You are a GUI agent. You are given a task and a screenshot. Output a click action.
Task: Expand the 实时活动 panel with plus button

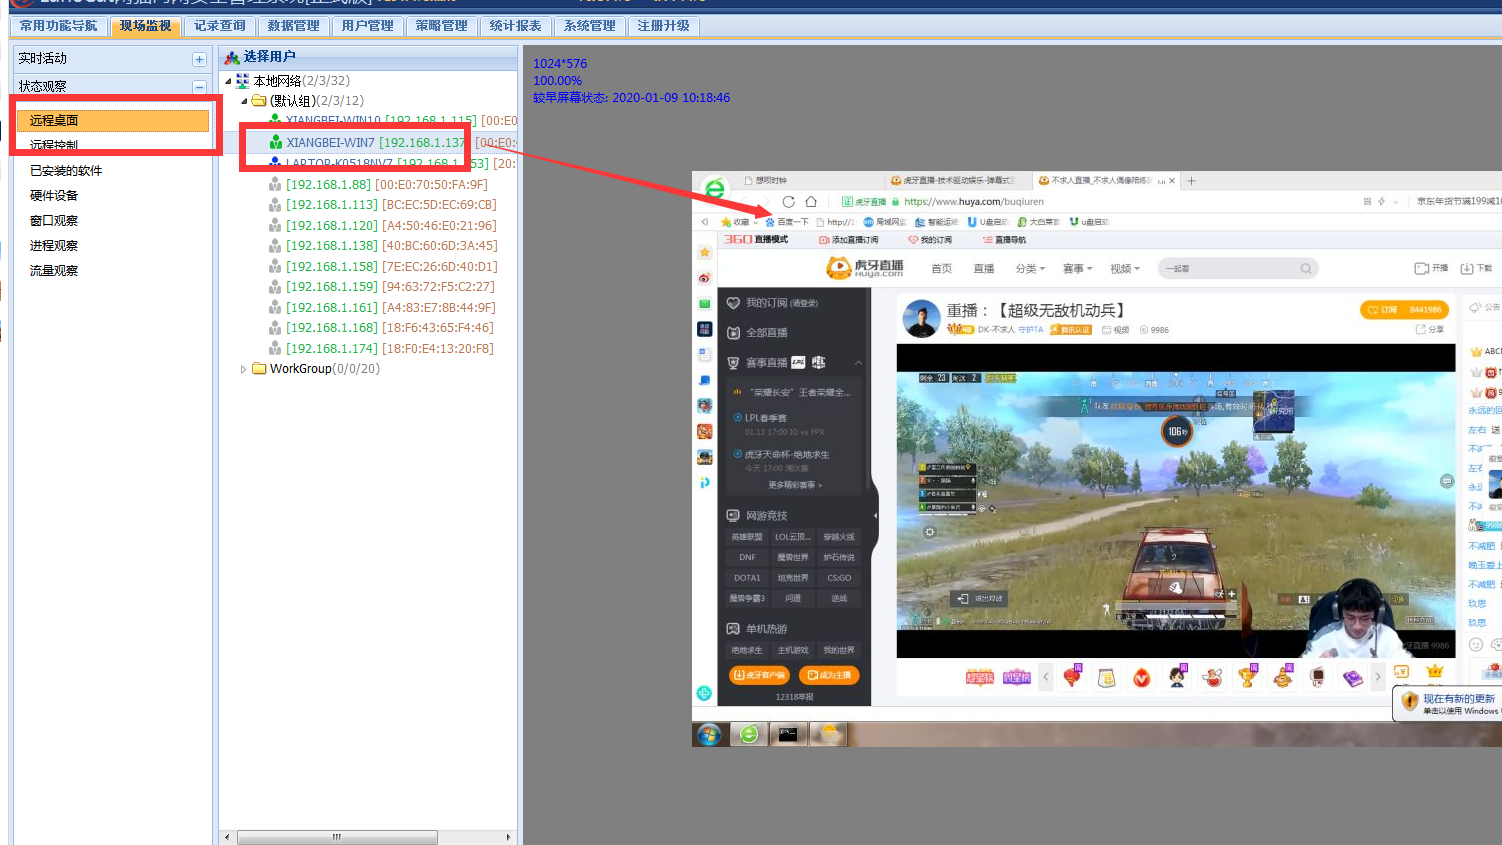199,59
